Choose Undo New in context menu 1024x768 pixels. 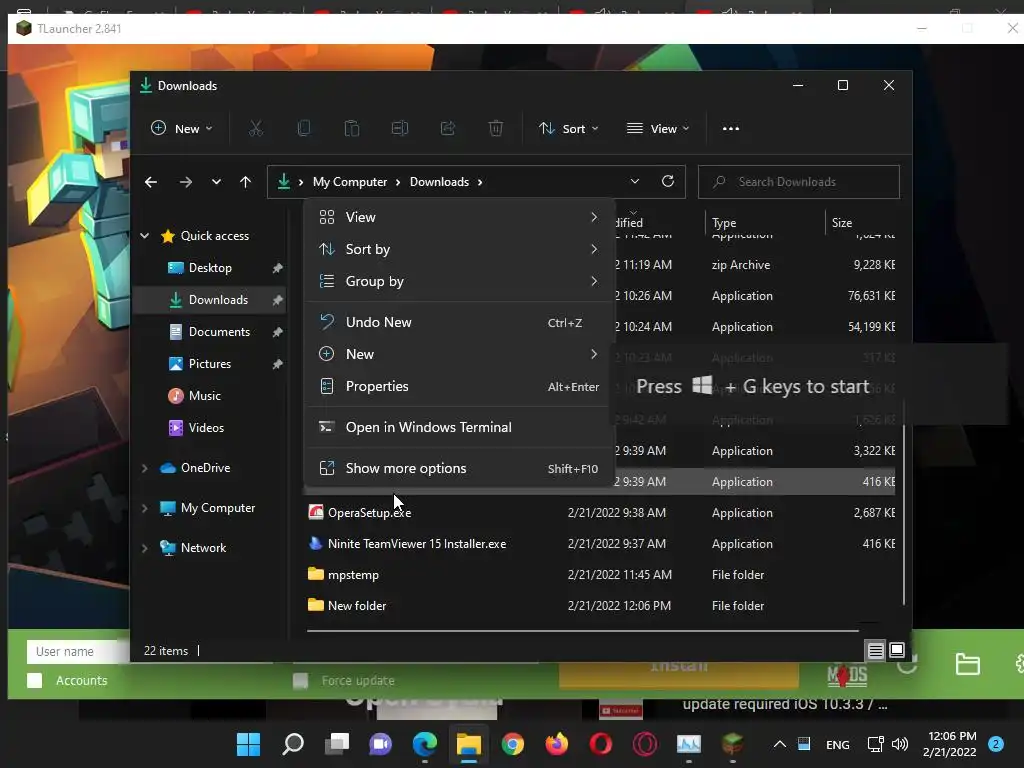(x=458, y=322)
